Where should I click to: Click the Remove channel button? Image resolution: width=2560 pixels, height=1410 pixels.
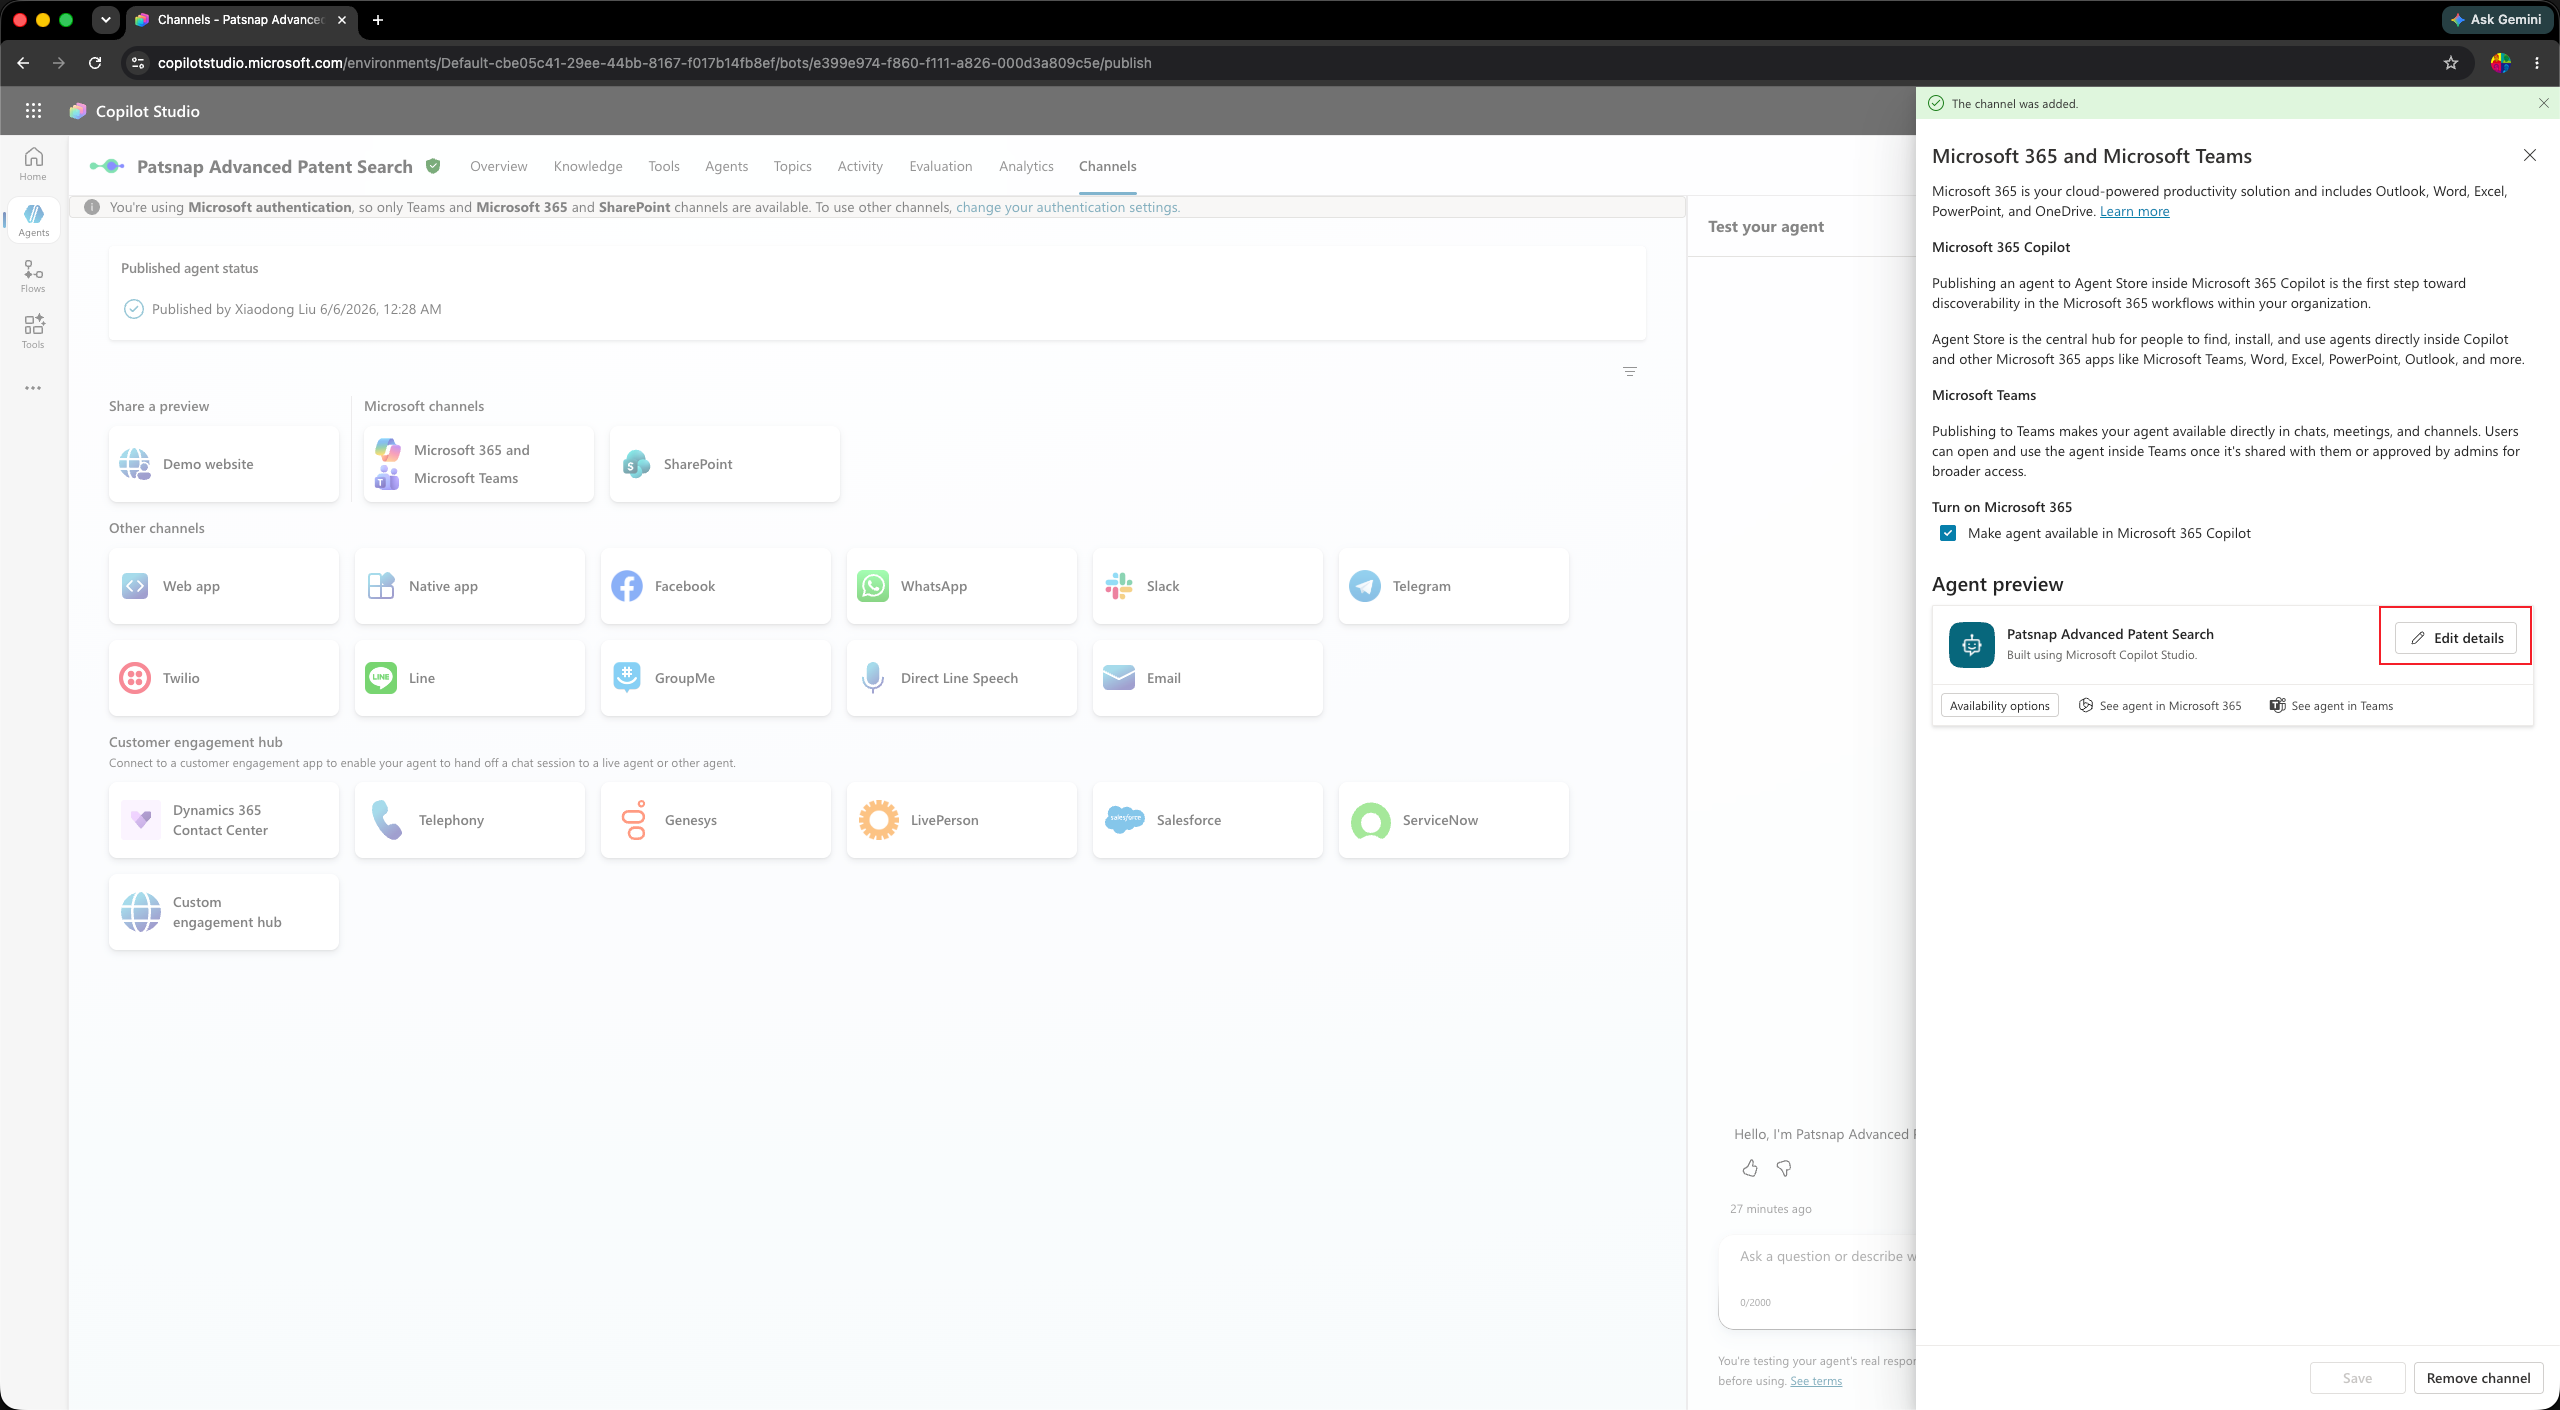point(2479,1378)
